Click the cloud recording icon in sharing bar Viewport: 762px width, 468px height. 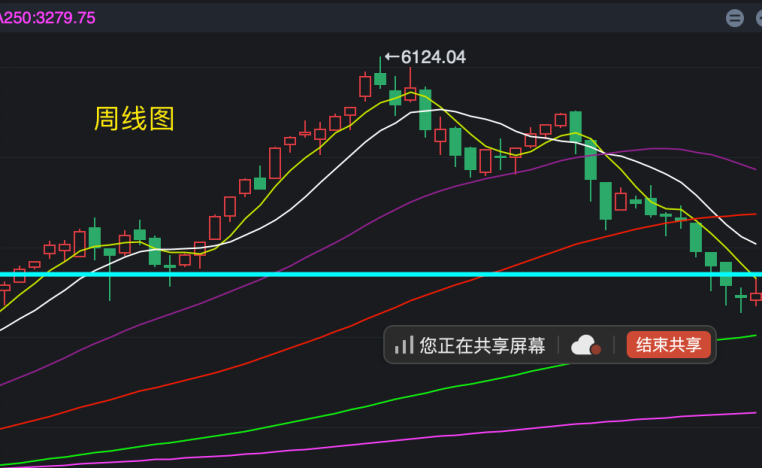coord(586,345)
